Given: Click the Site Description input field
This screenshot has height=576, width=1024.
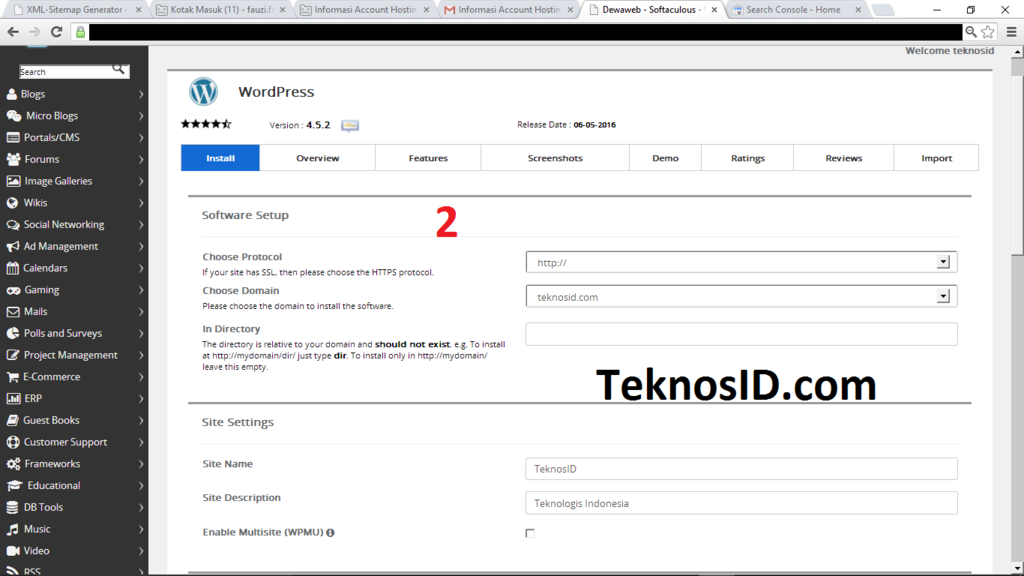Looking at the screenshot, I should click(741, 503).
